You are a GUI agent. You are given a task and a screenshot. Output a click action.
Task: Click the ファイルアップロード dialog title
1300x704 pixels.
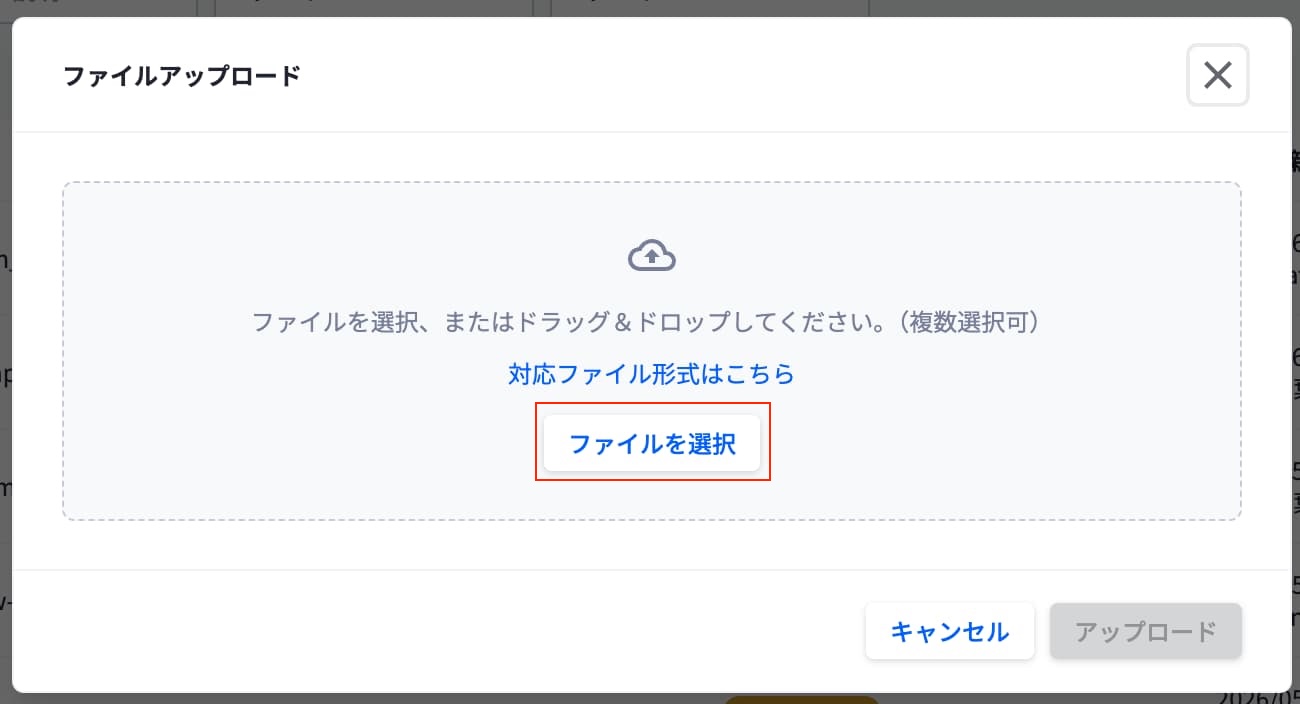pyautogui.click(x=182, y=76)
